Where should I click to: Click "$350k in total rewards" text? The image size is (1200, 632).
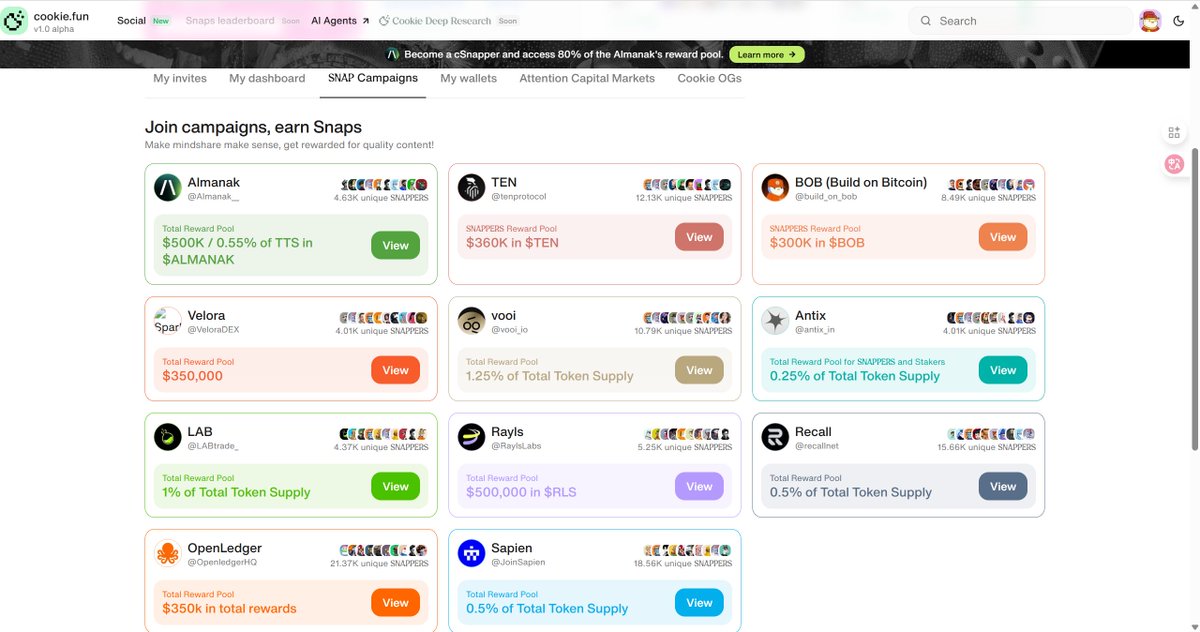[229, 608]
